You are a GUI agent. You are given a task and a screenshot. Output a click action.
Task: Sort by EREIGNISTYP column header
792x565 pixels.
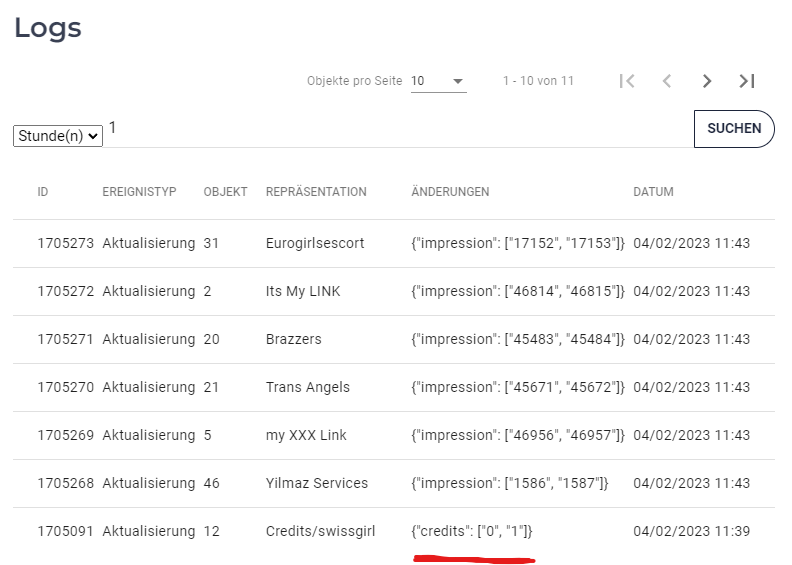coord(139,192)
